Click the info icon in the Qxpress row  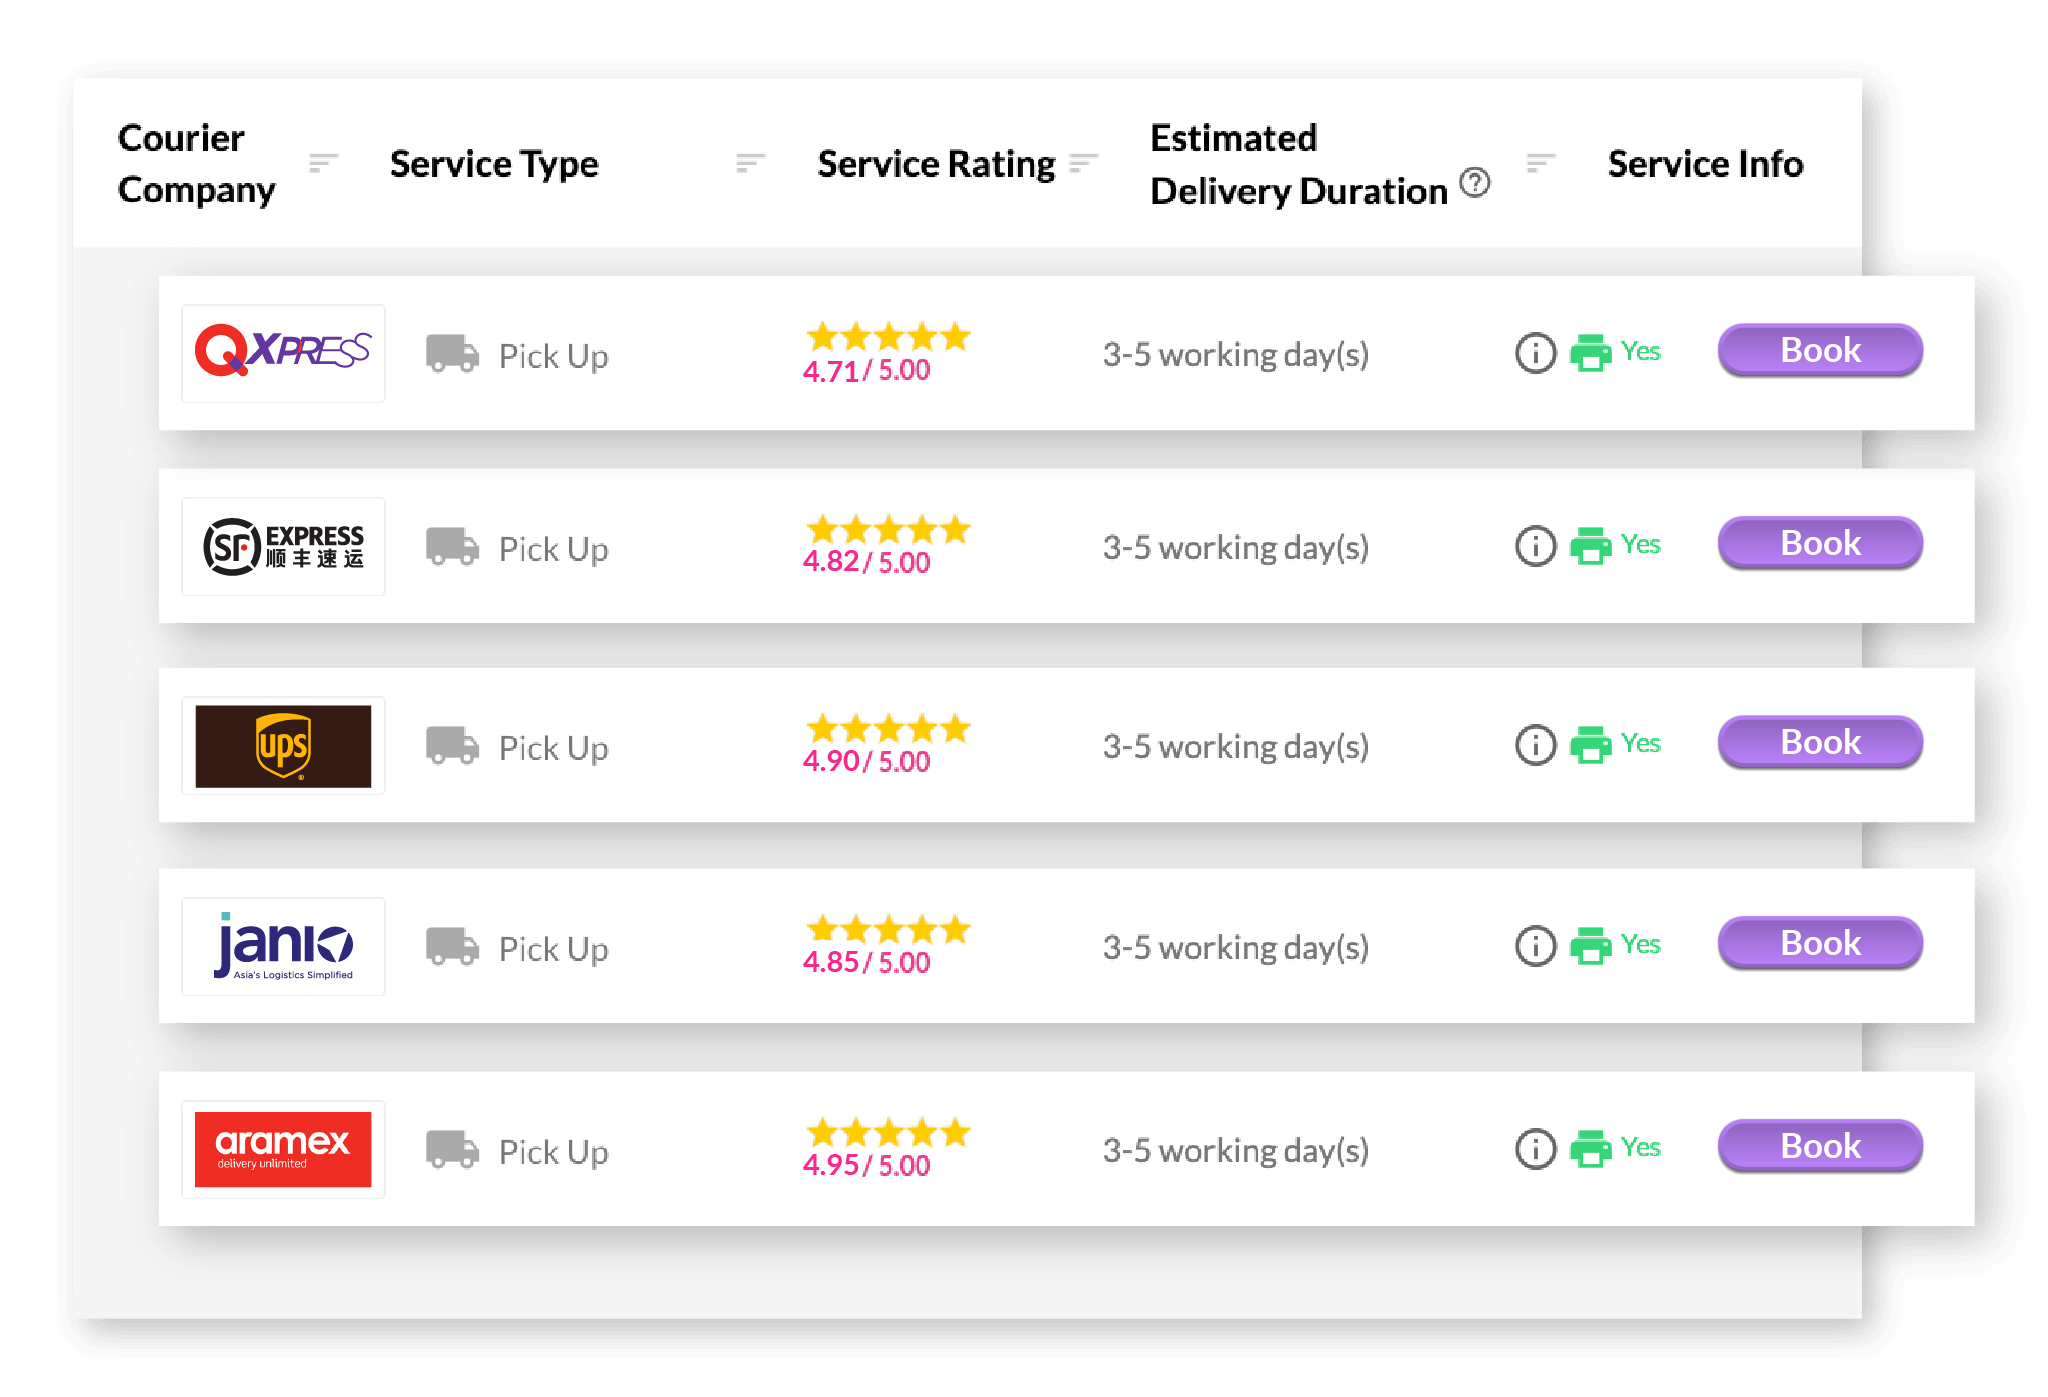pyautogui.click(x=1535, y=353)
